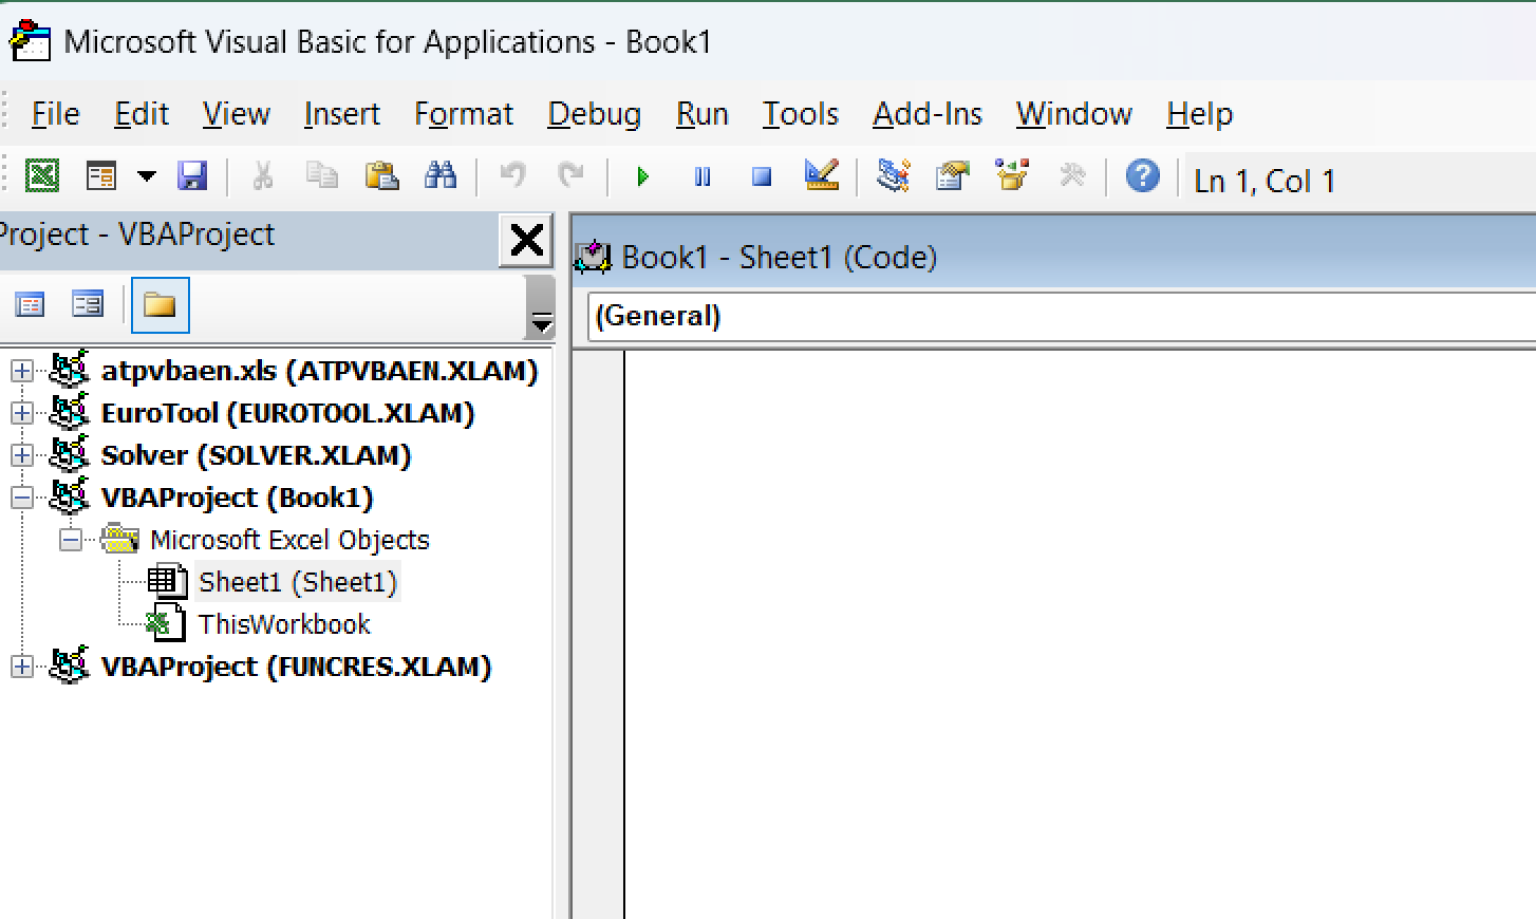The width and height of the screenshot is (1536, 919).
Task: Open the Add-Ins menu
Action: coord(926,114)
